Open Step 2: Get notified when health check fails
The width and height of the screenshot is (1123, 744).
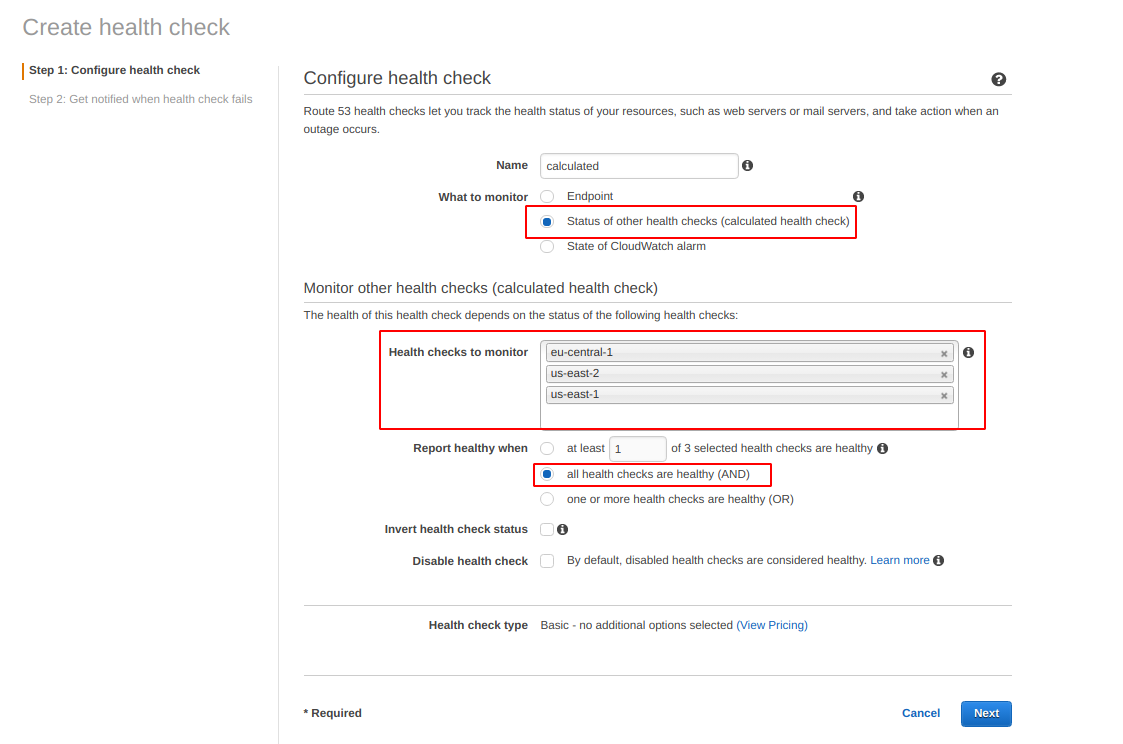click(140, 99)
